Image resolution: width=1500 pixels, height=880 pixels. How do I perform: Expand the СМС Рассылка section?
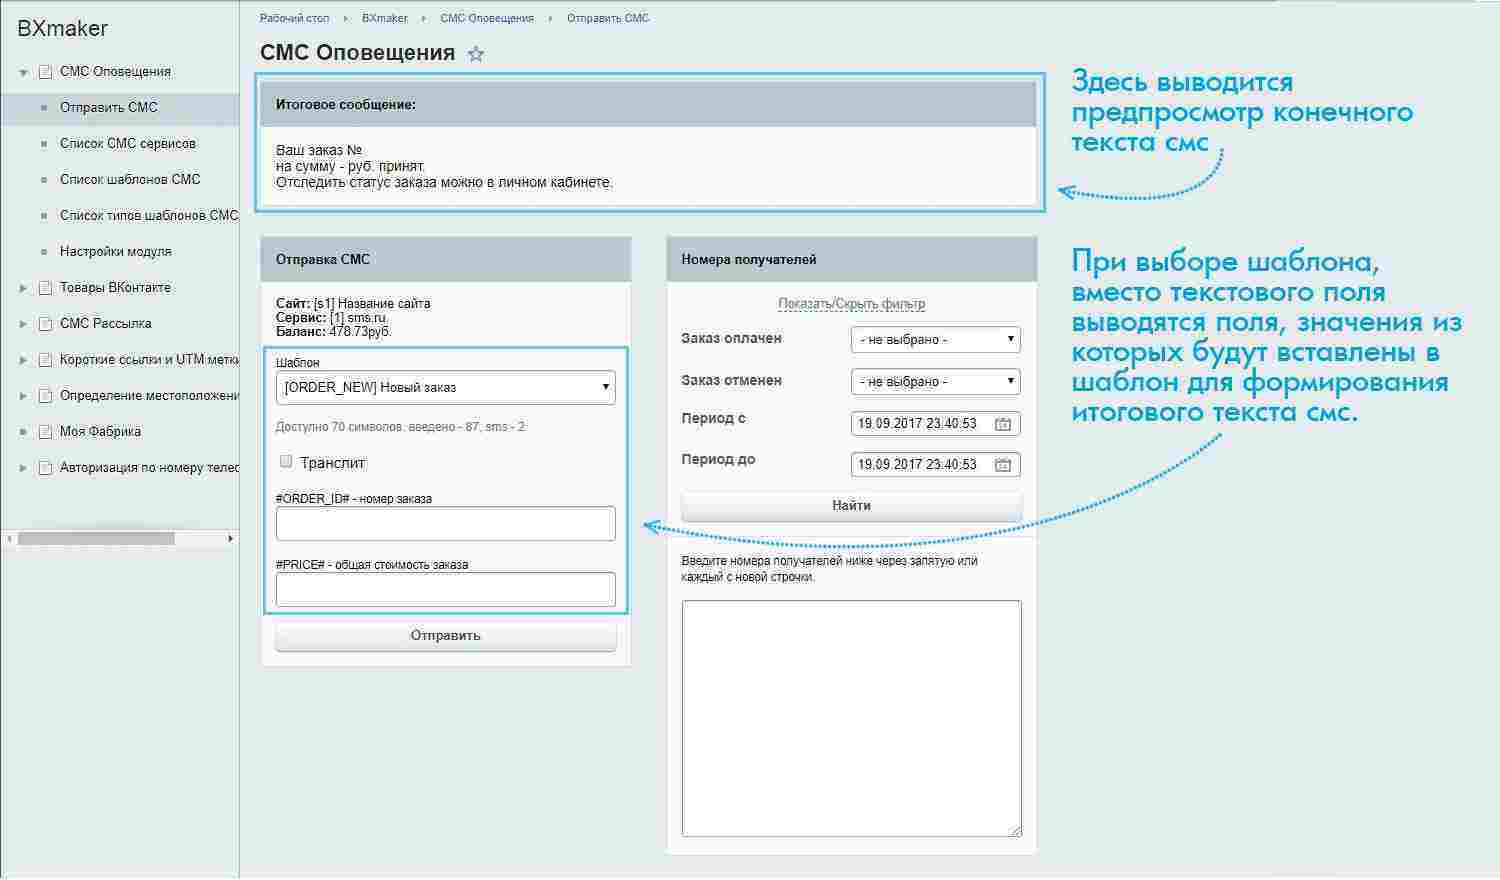pyautogui.click(x=23, y=324)
